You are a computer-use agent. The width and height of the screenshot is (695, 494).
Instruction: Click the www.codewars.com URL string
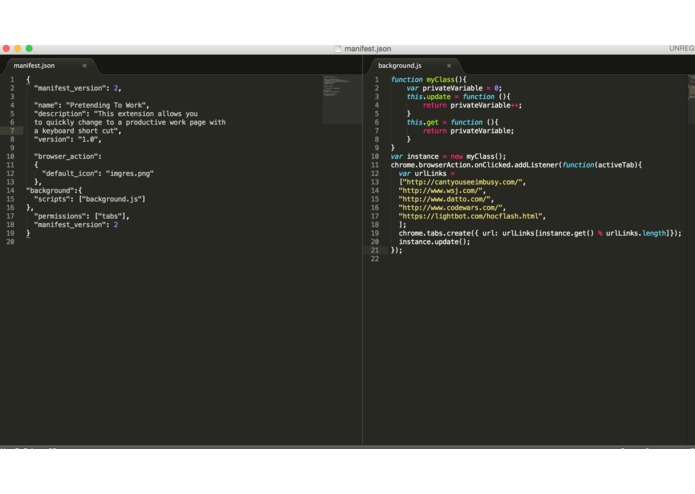tap(450, 208)
